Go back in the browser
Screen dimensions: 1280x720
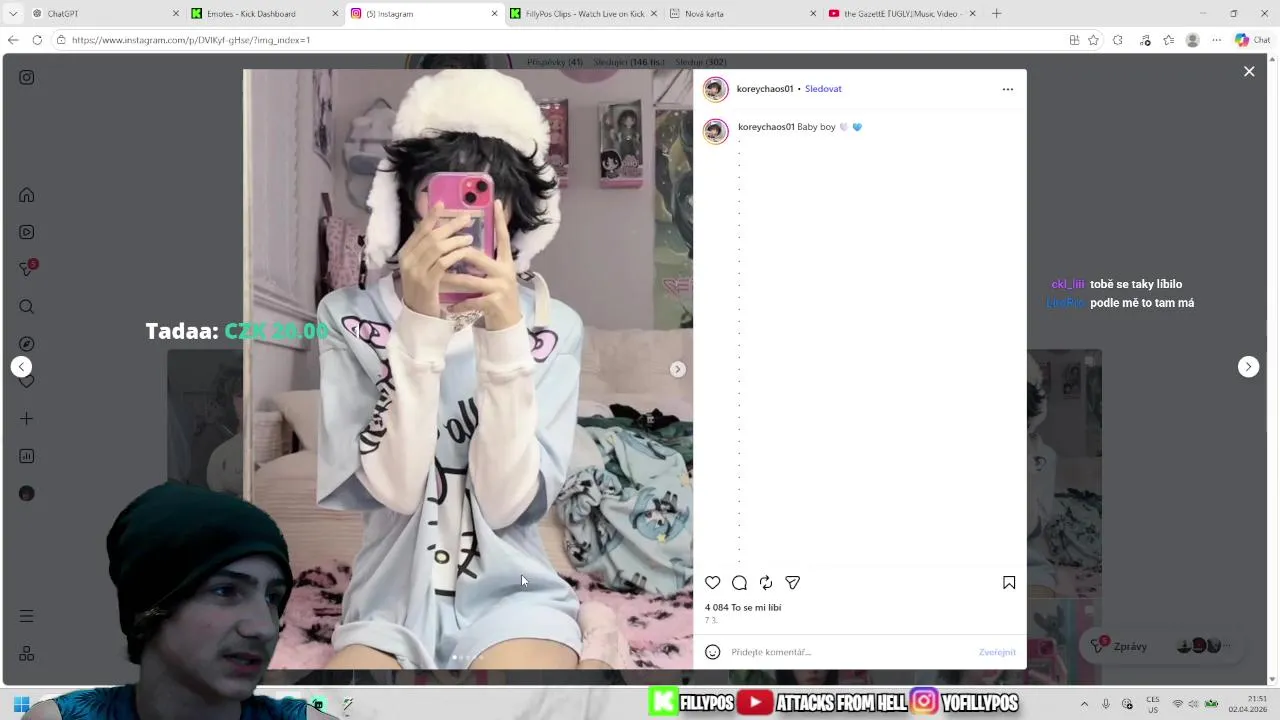coord(13,40)
